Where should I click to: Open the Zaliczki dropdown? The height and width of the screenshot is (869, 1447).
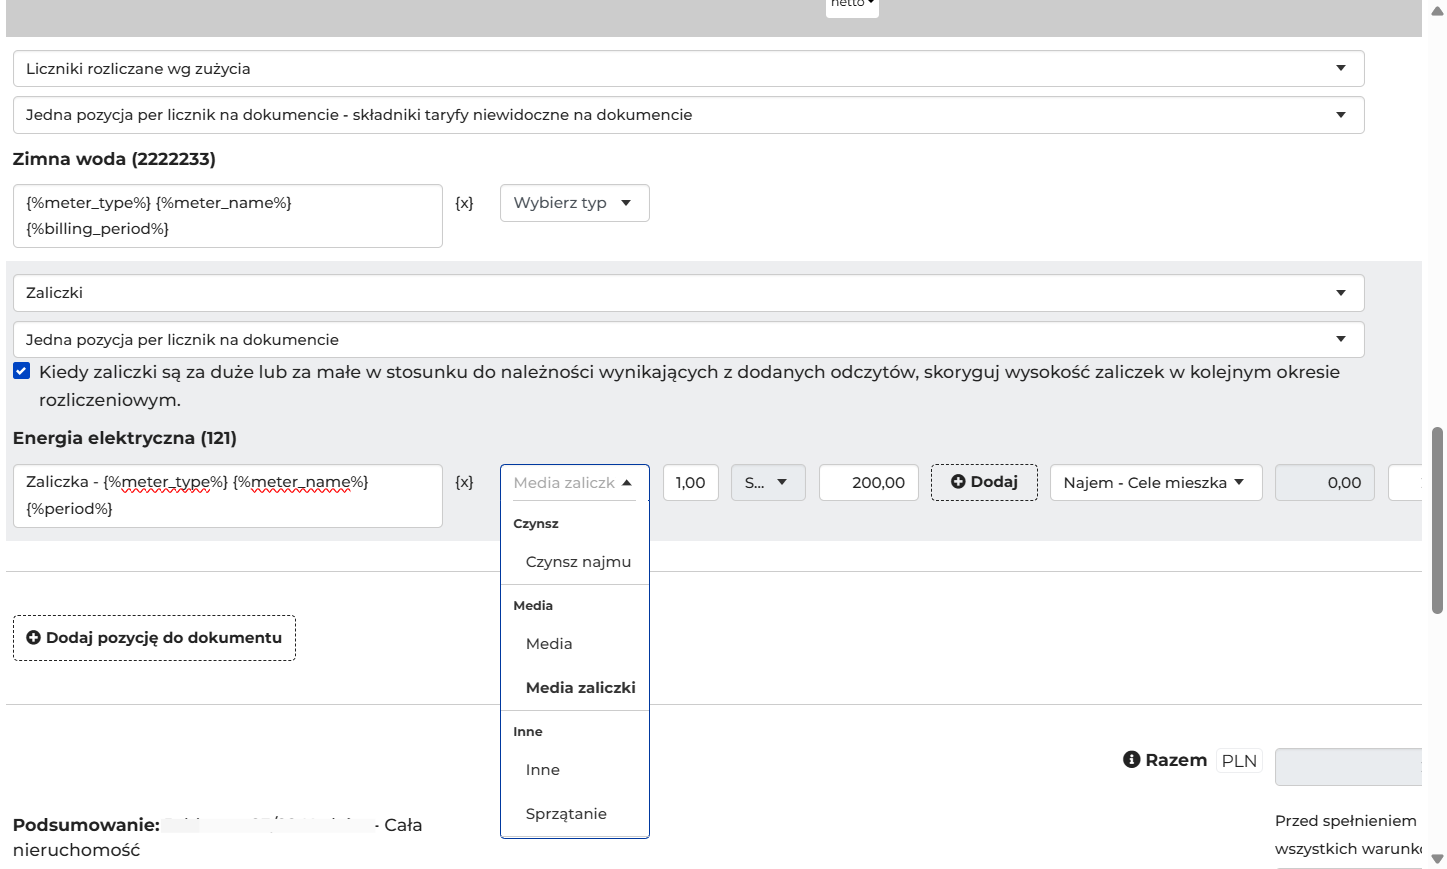689,293
